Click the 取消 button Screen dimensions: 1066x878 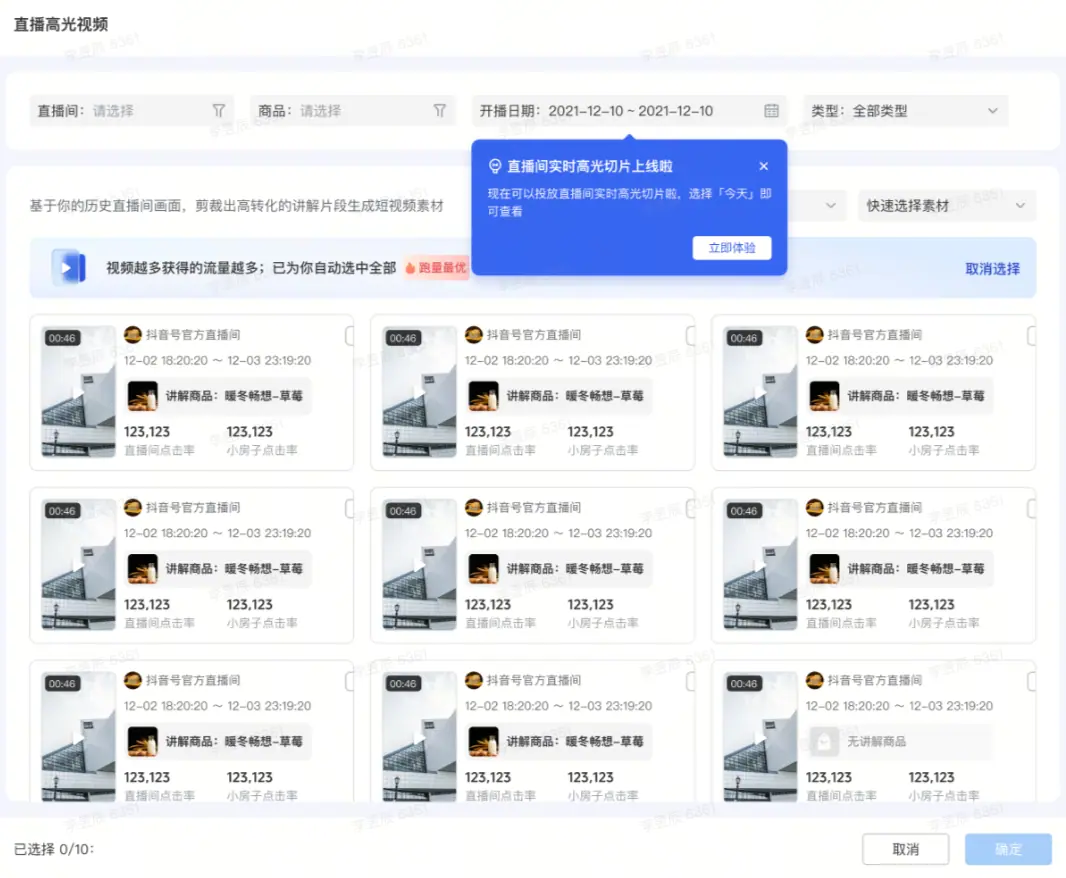pyautogui.click(x=905, y=849)
